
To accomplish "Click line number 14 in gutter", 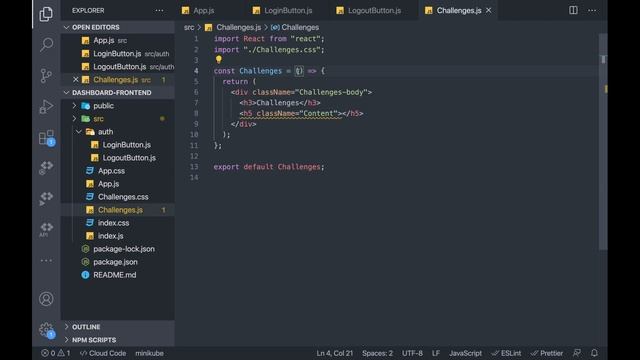I will coord(194,178).
